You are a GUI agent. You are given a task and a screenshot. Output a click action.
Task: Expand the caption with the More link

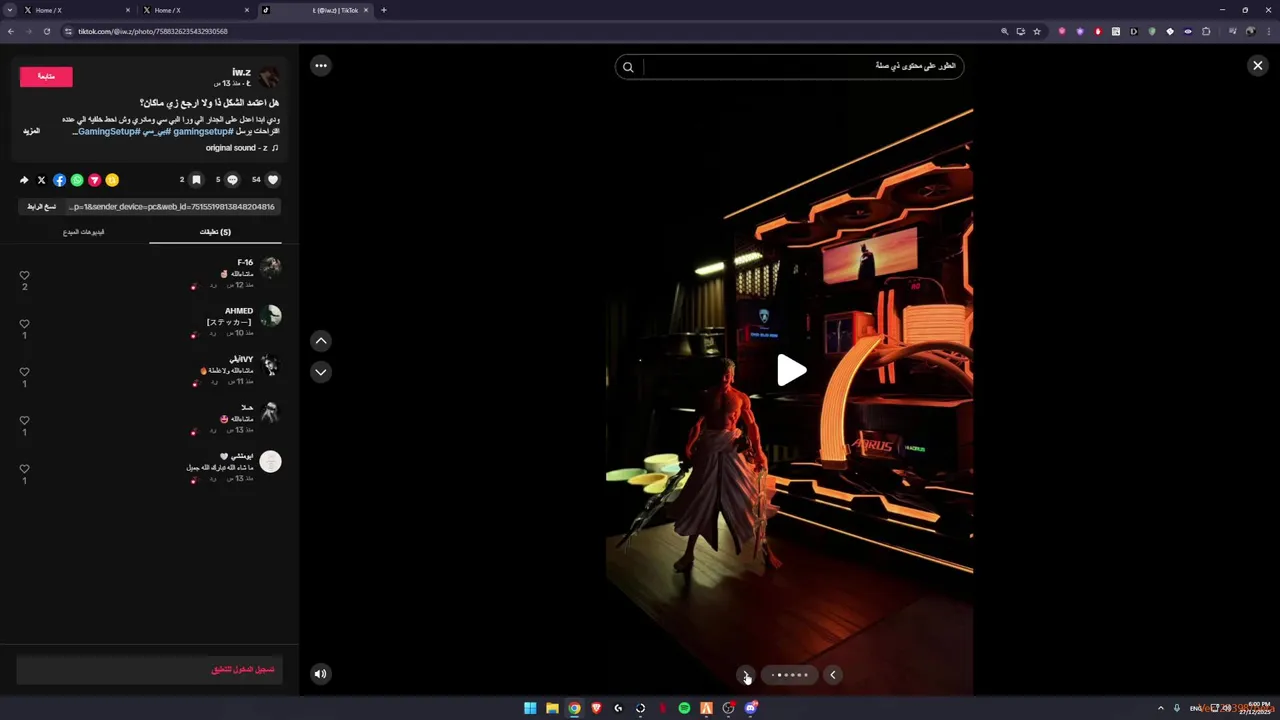pyautogui.click(x=32, y=131)
